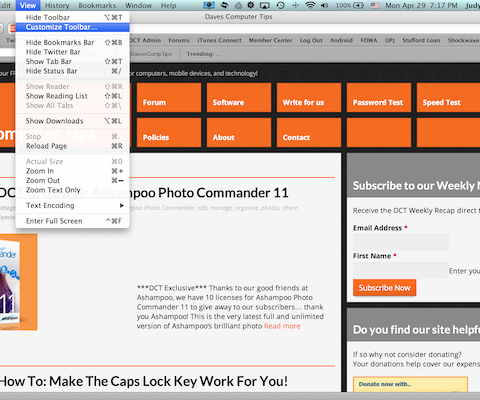The height and width of the screenshot is (400, 480).
Task: Click the date and time clock
Action: coord(422,6)
